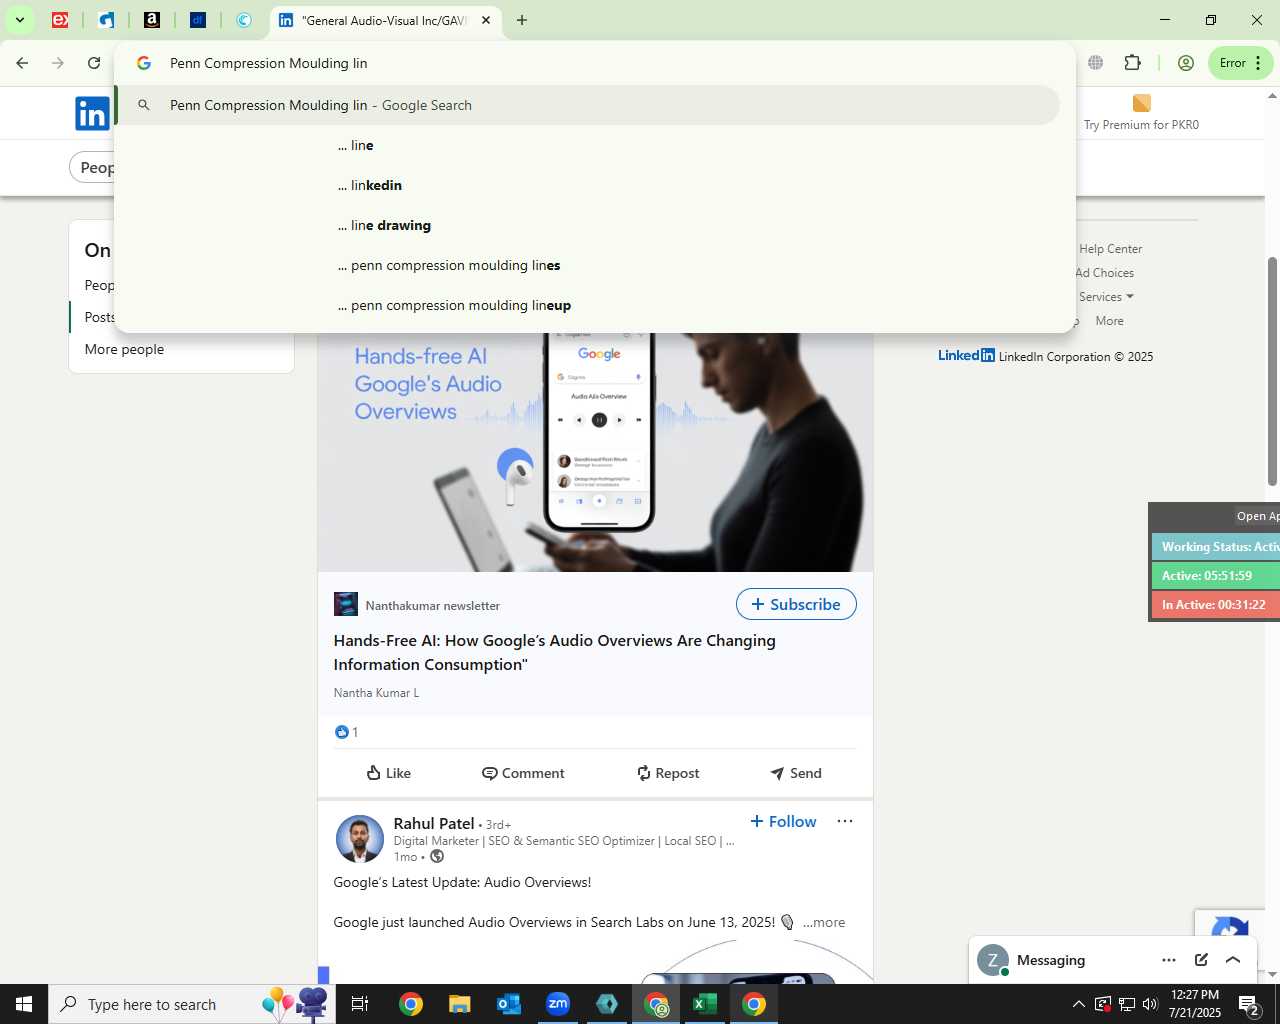Follow Rahul Patel
This screenshot has width=1280, height=1024.
pyautogui.click(x=783, y=821)
